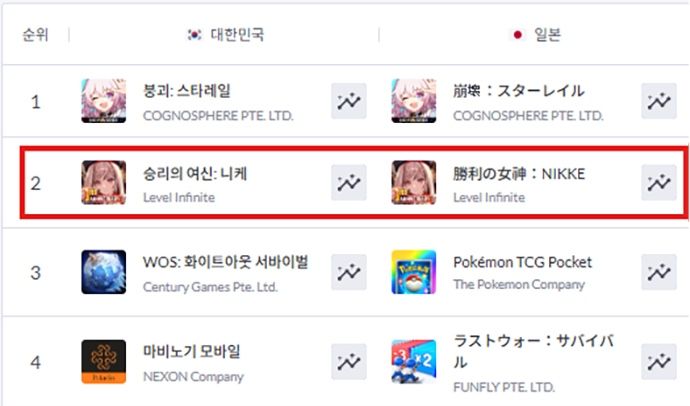The image size is (690, 406).
Task: Click the 勝利の女神:NIKKE title link
Action: click(519, 174)
